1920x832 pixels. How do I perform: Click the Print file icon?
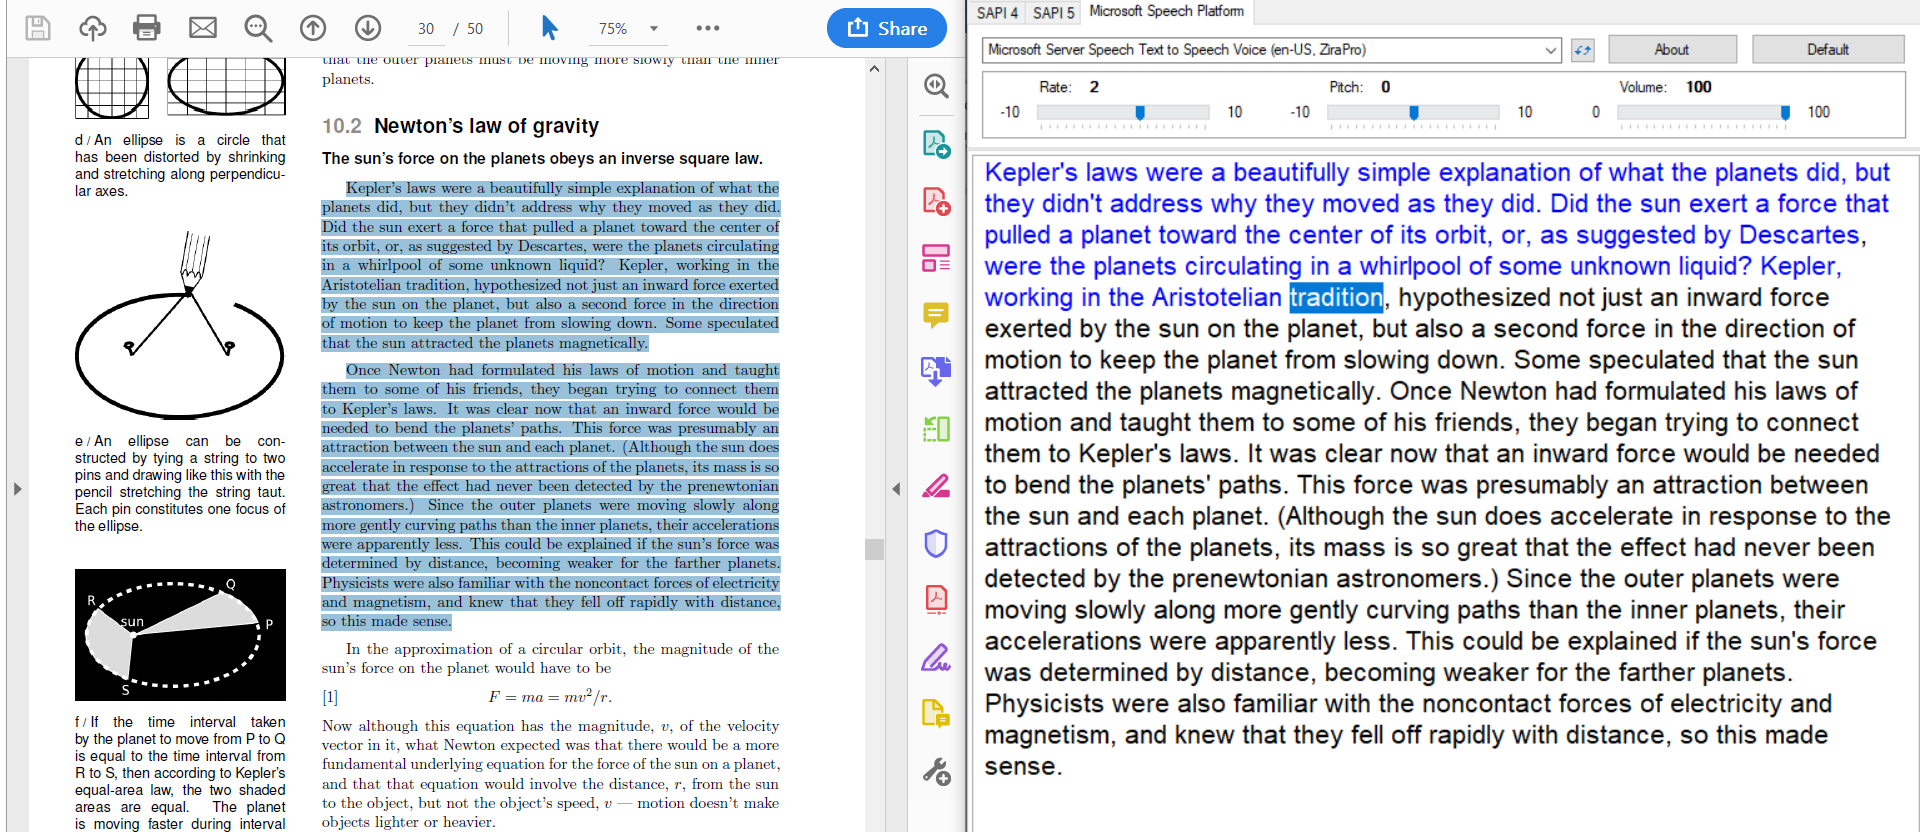(x=147, y=28)
